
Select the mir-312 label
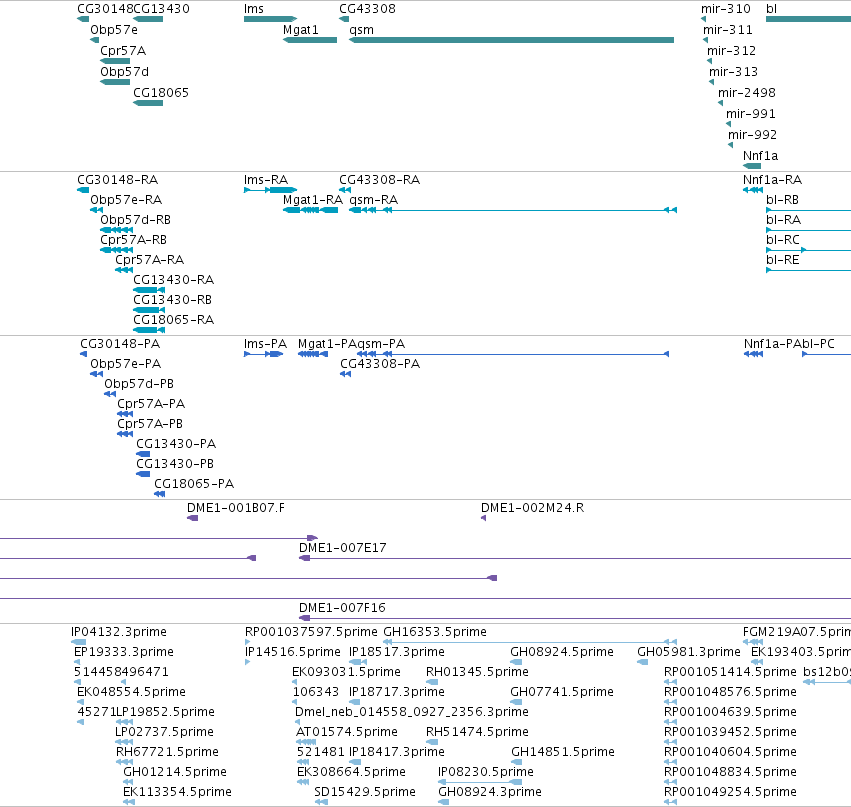pos(731,51)
